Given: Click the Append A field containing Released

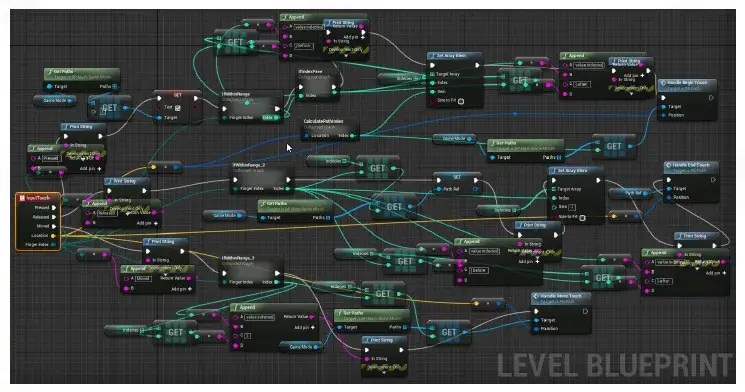Looking at the screenshot, I should [x=107, y=213].
